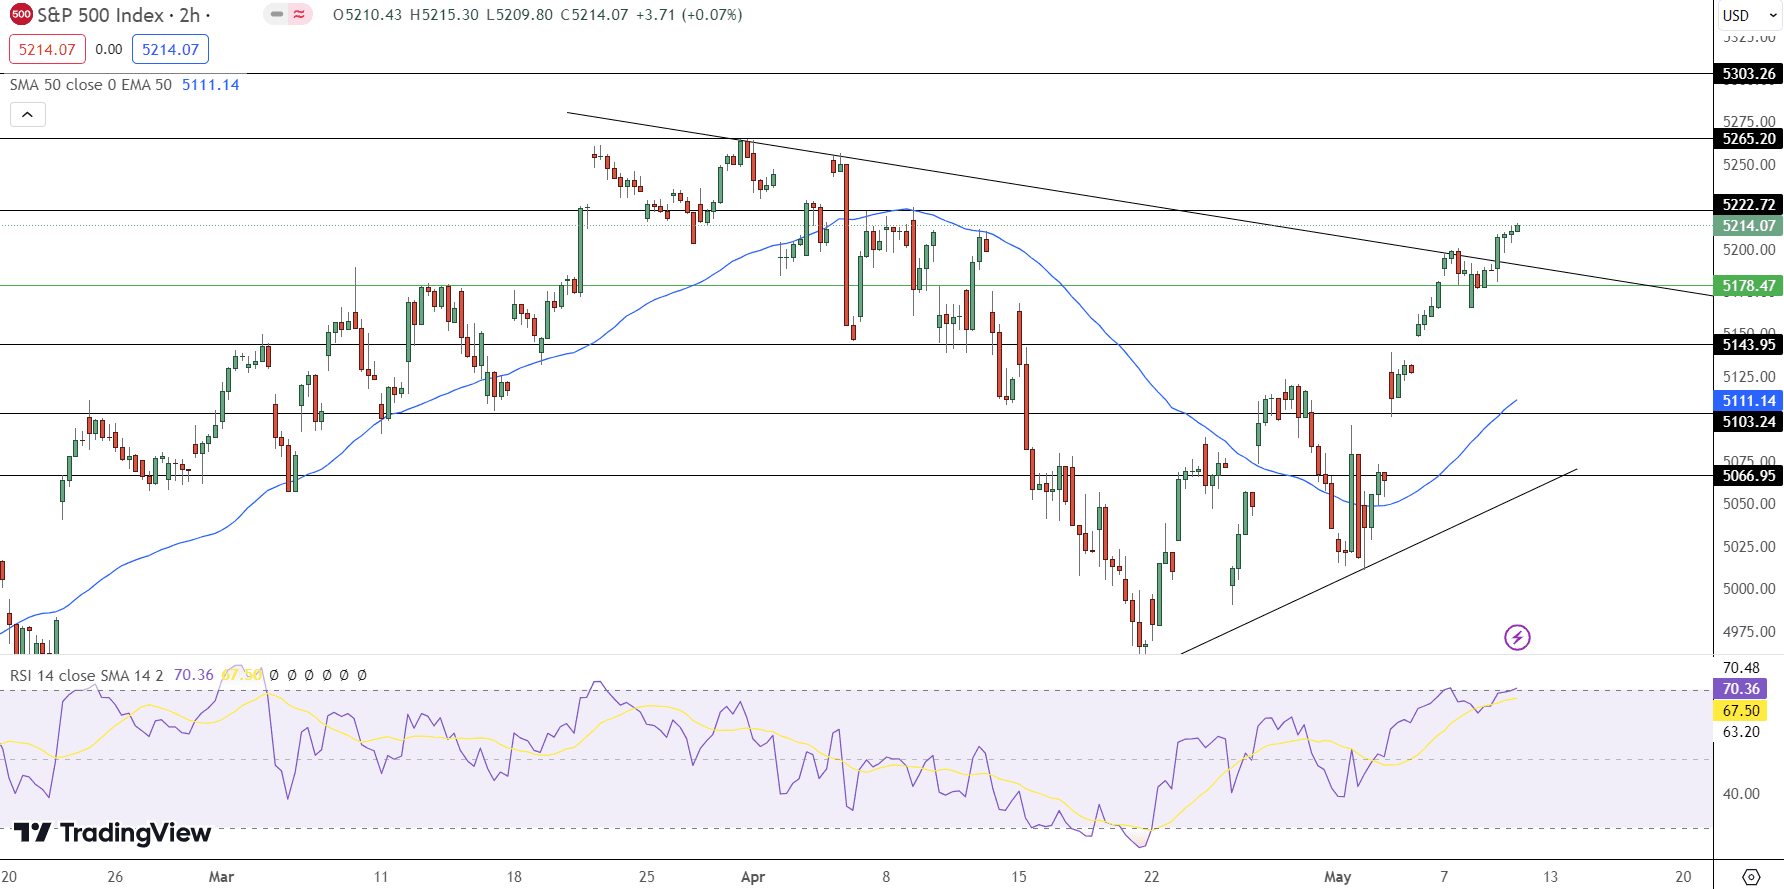Click the pink approximate-equal indicator icon
The height and width of the screenshot is (889, 1784).
(299, 14)
